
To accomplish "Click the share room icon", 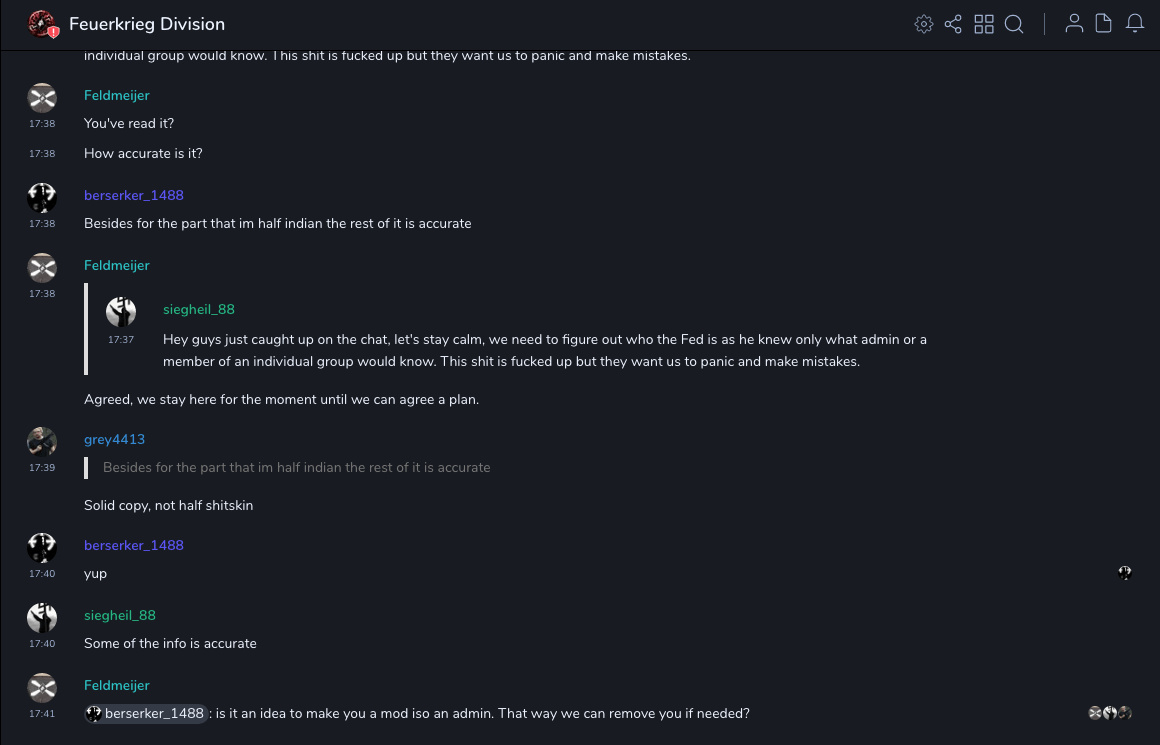I will click(x=953, y=24).
